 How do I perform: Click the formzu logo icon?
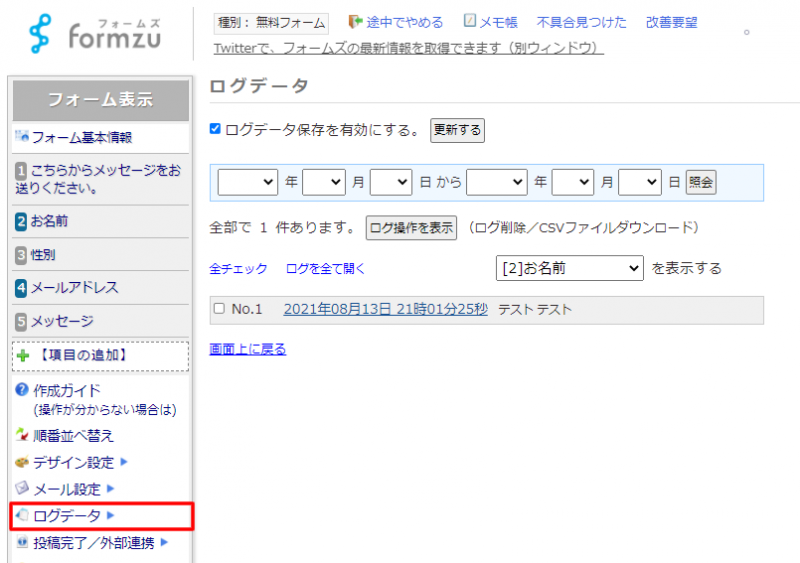(x=42, y=36)
